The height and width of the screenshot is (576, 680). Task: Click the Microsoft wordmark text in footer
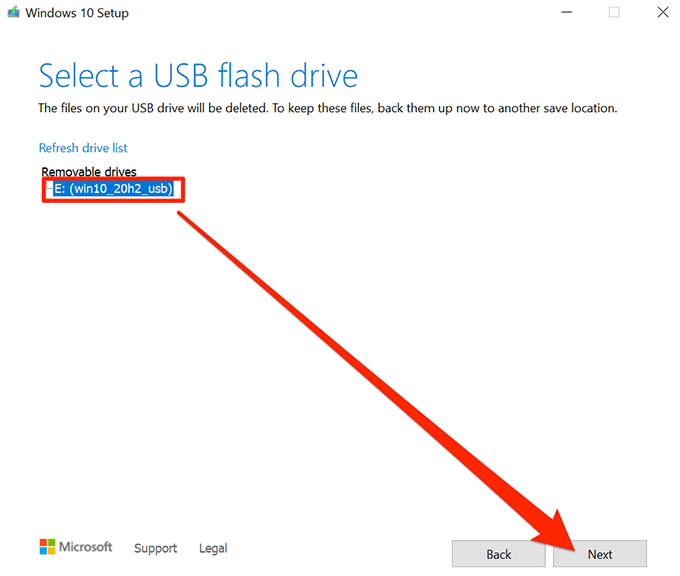pyautogui.click(x=85, y=547)
